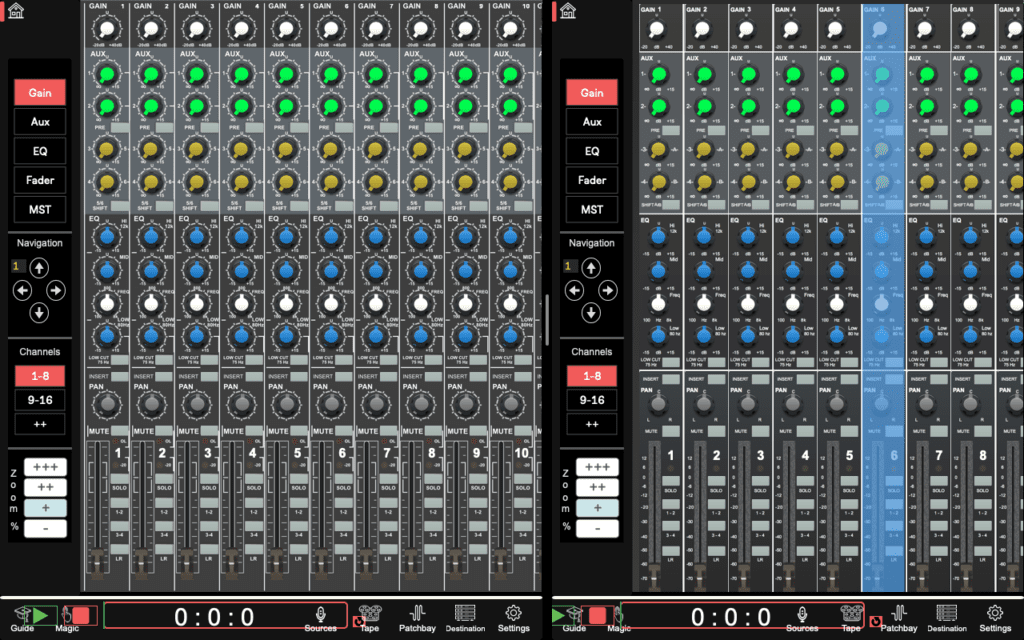1024x640 pixels.
Task: Set zoom to +++ in right view
Action: click(597, 467)
